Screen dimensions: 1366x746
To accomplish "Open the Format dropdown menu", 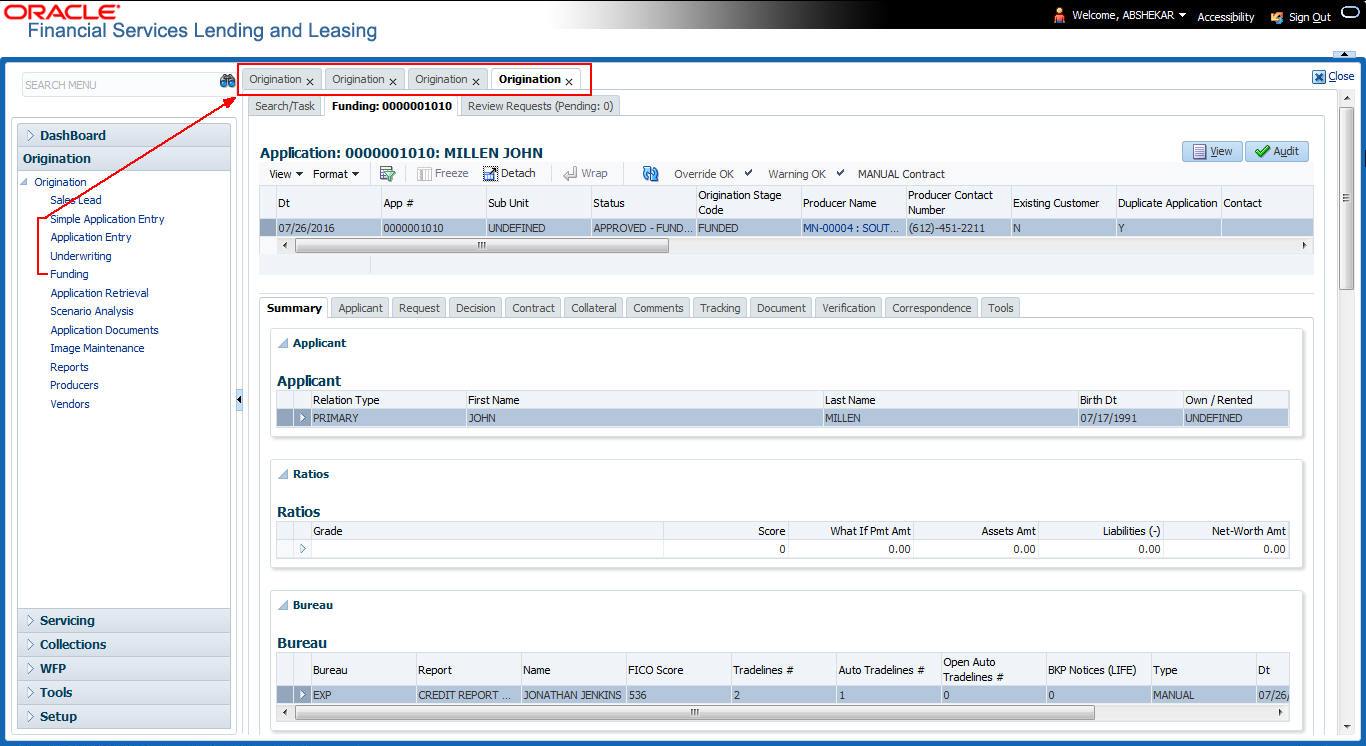I will pos(335,174).
